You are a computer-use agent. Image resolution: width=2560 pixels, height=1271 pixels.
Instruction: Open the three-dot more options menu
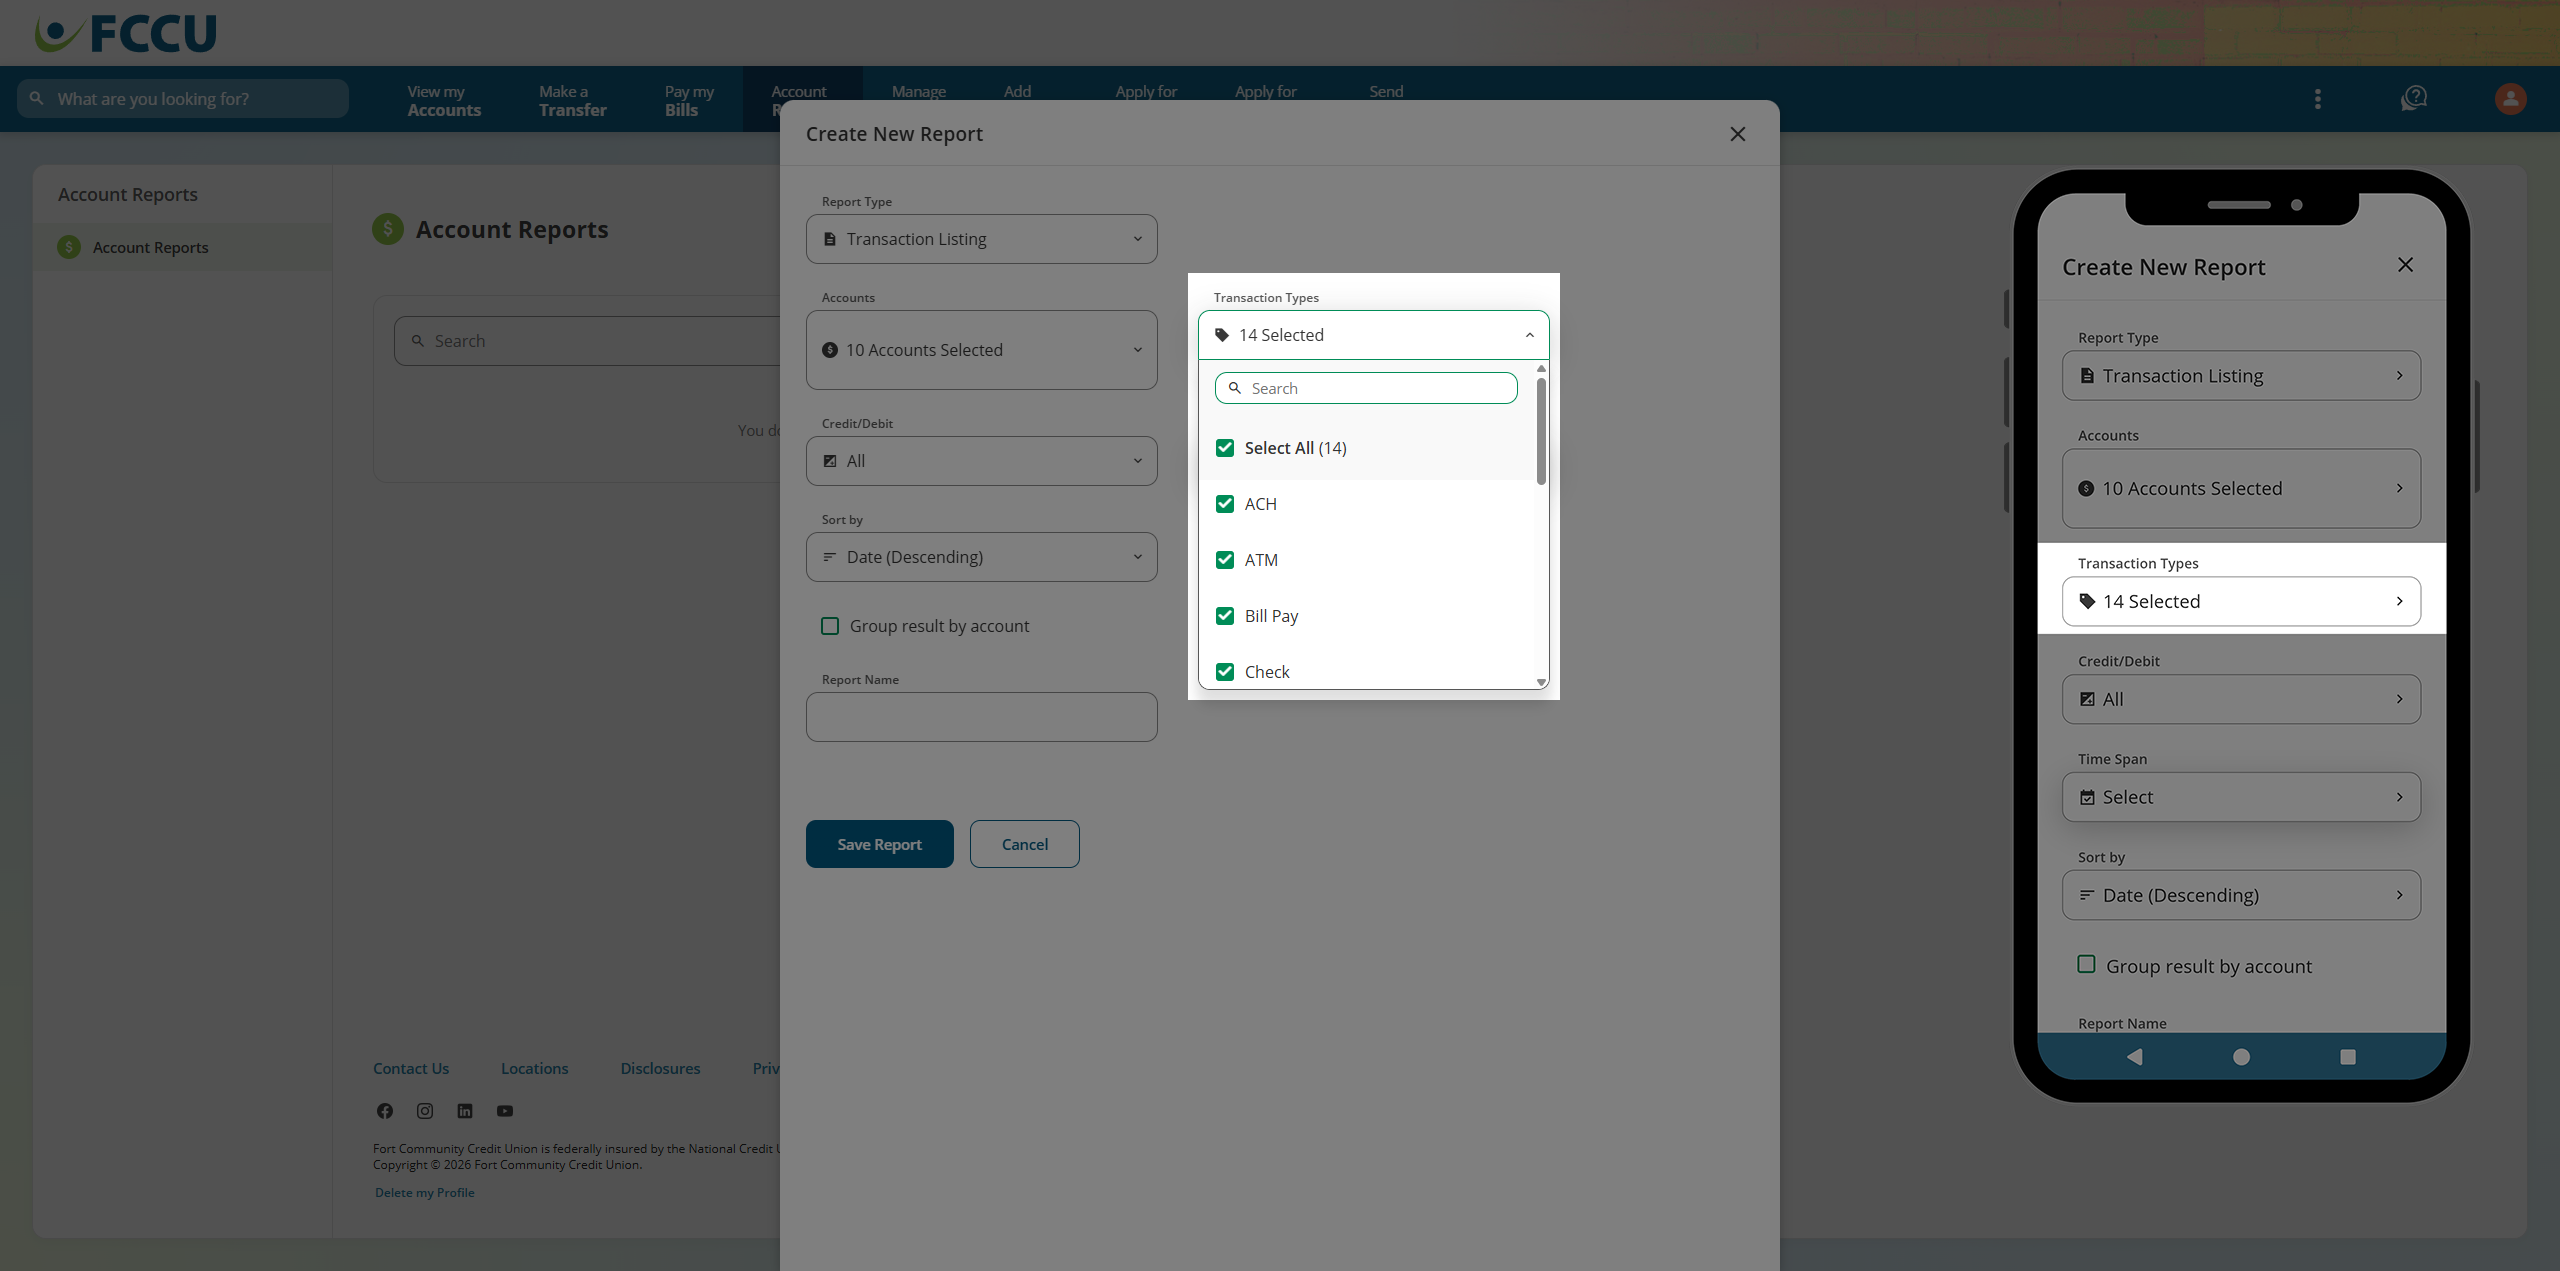[x=2317, y=99]
